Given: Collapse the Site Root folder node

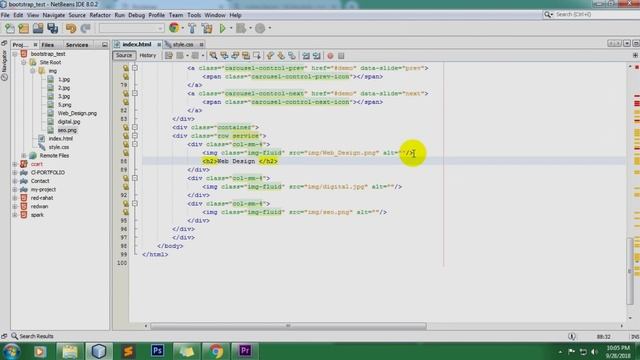Looking at the screenshot, I should pos(24,62).
